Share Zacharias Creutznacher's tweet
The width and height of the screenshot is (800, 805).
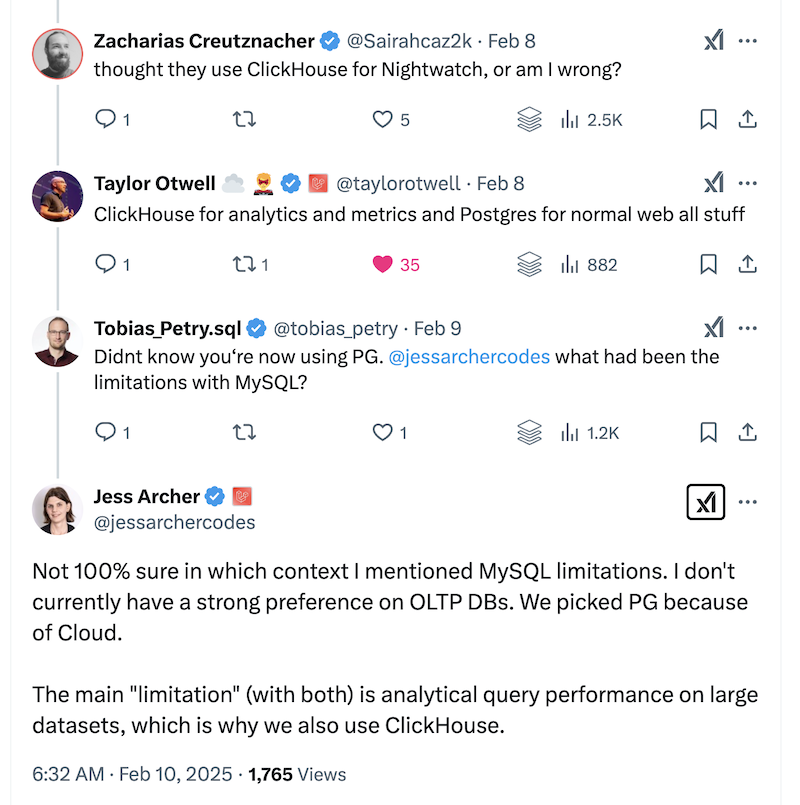[x=746, y=120]
